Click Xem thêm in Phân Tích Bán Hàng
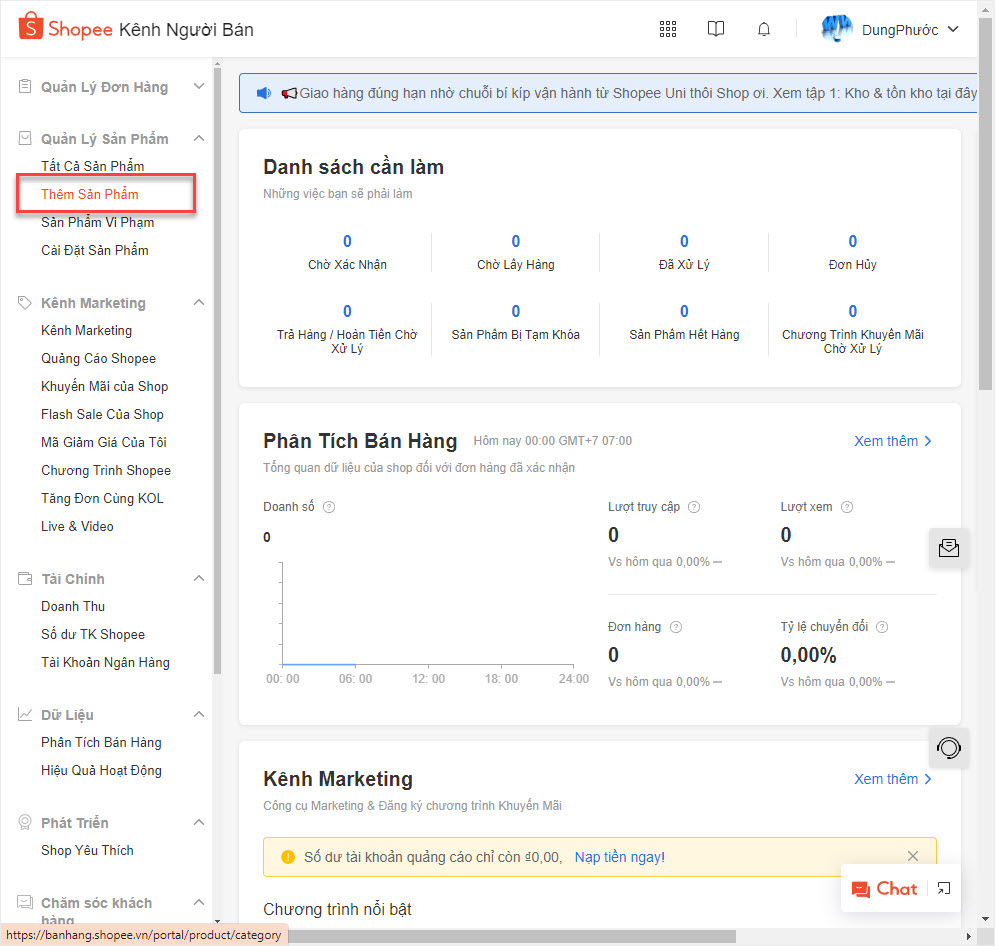The height and width of the screenshot is (946, 995). 892,441
